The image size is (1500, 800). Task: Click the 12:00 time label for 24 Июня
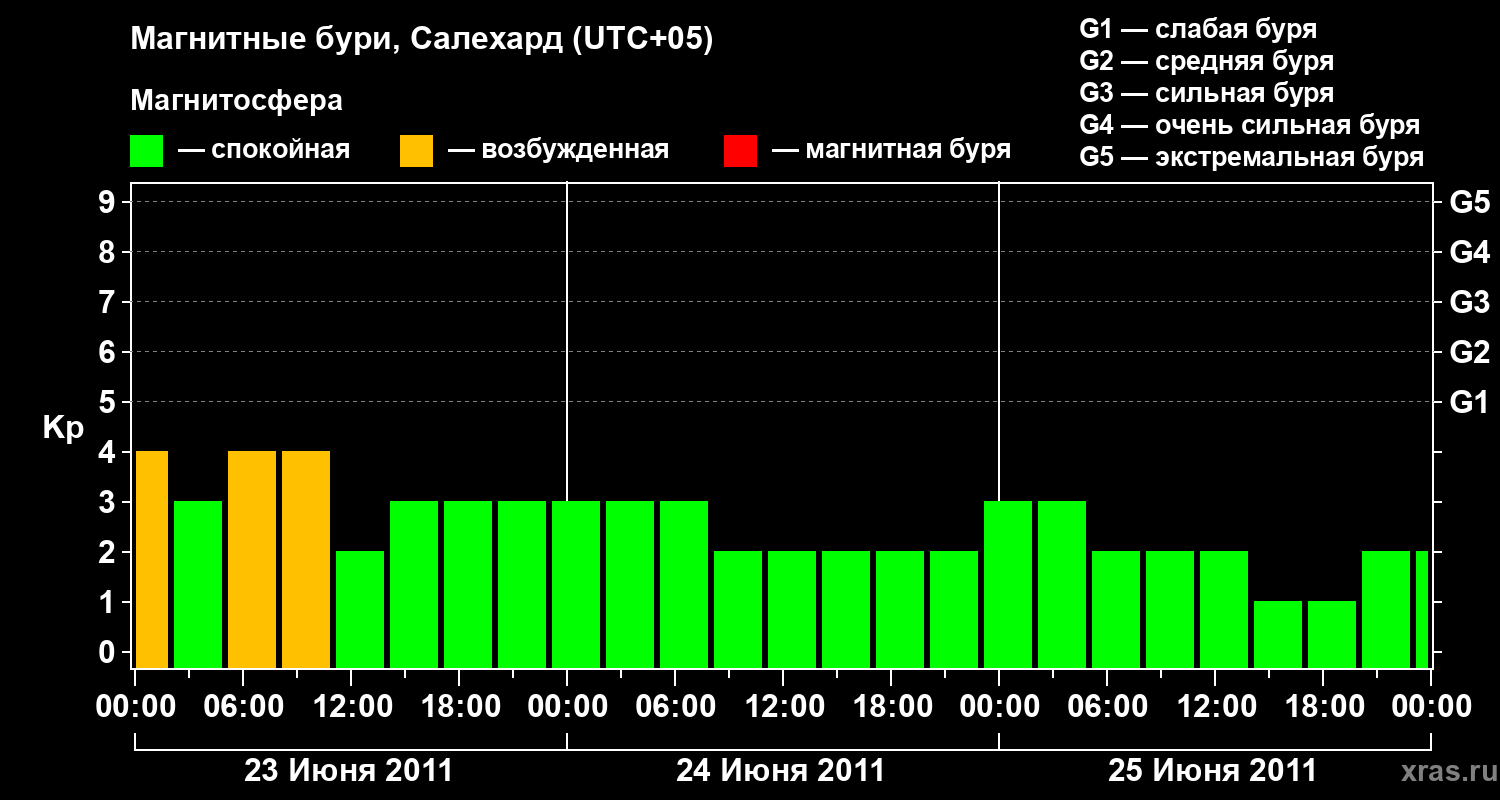(x=784, y=707)
